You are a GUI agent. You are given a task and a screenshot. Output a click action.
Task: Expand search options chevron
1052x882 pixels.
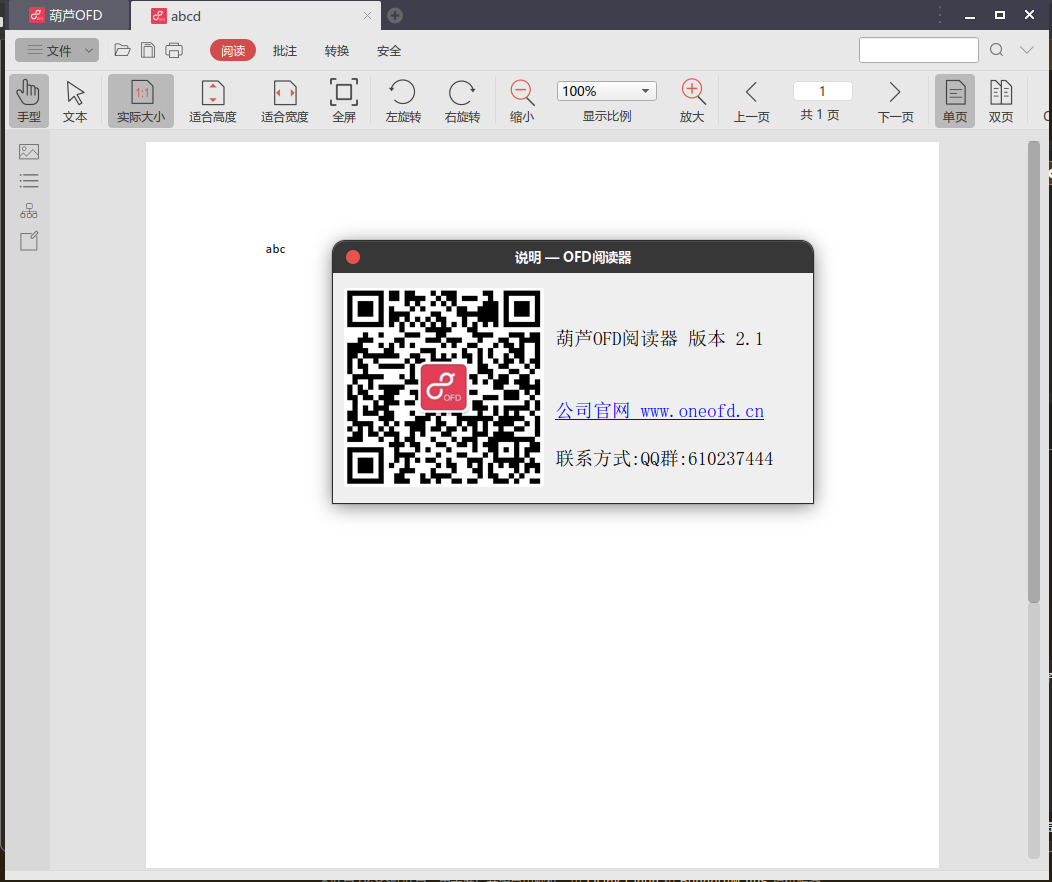click(1027, 50)
